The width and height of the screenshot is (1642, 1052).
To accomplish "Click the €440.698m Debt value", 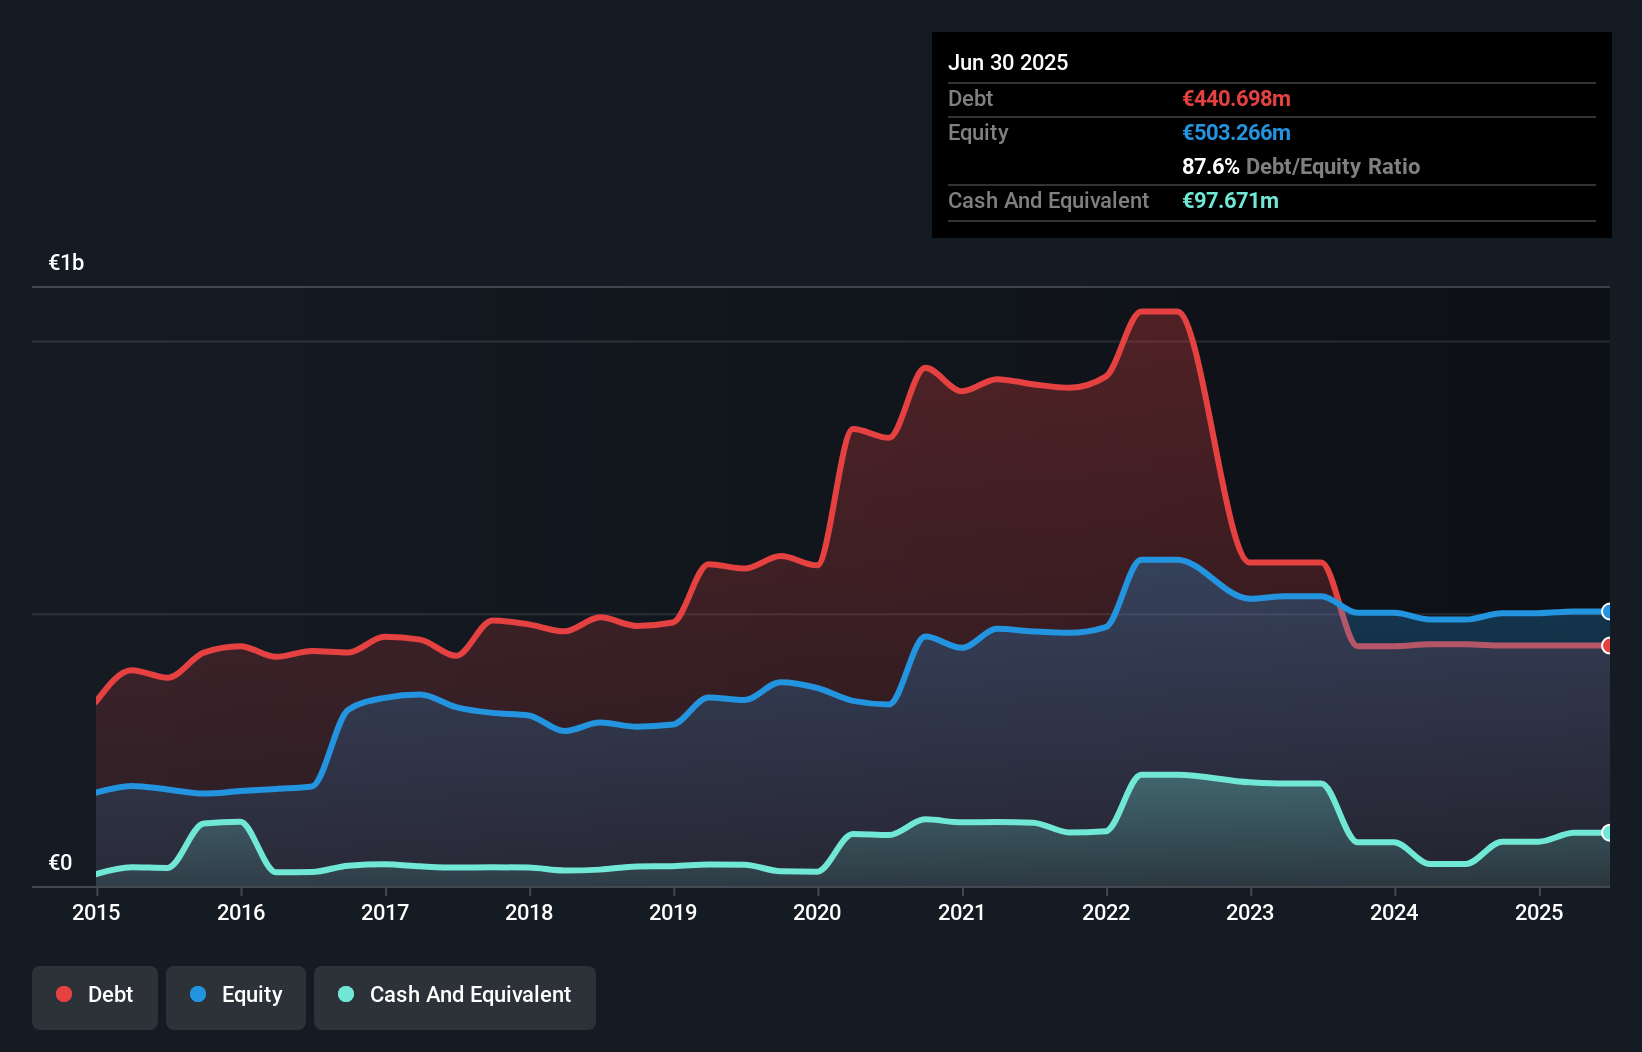I will click(x=1235, y=98).
